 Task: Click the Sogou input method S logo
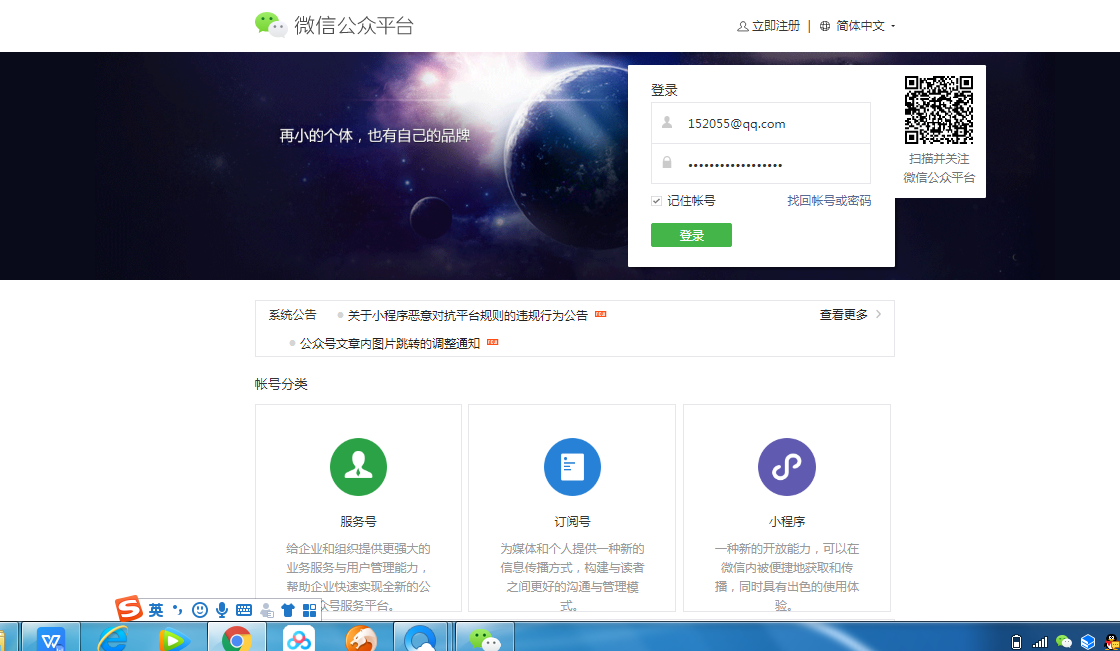[x=129, y=609]
